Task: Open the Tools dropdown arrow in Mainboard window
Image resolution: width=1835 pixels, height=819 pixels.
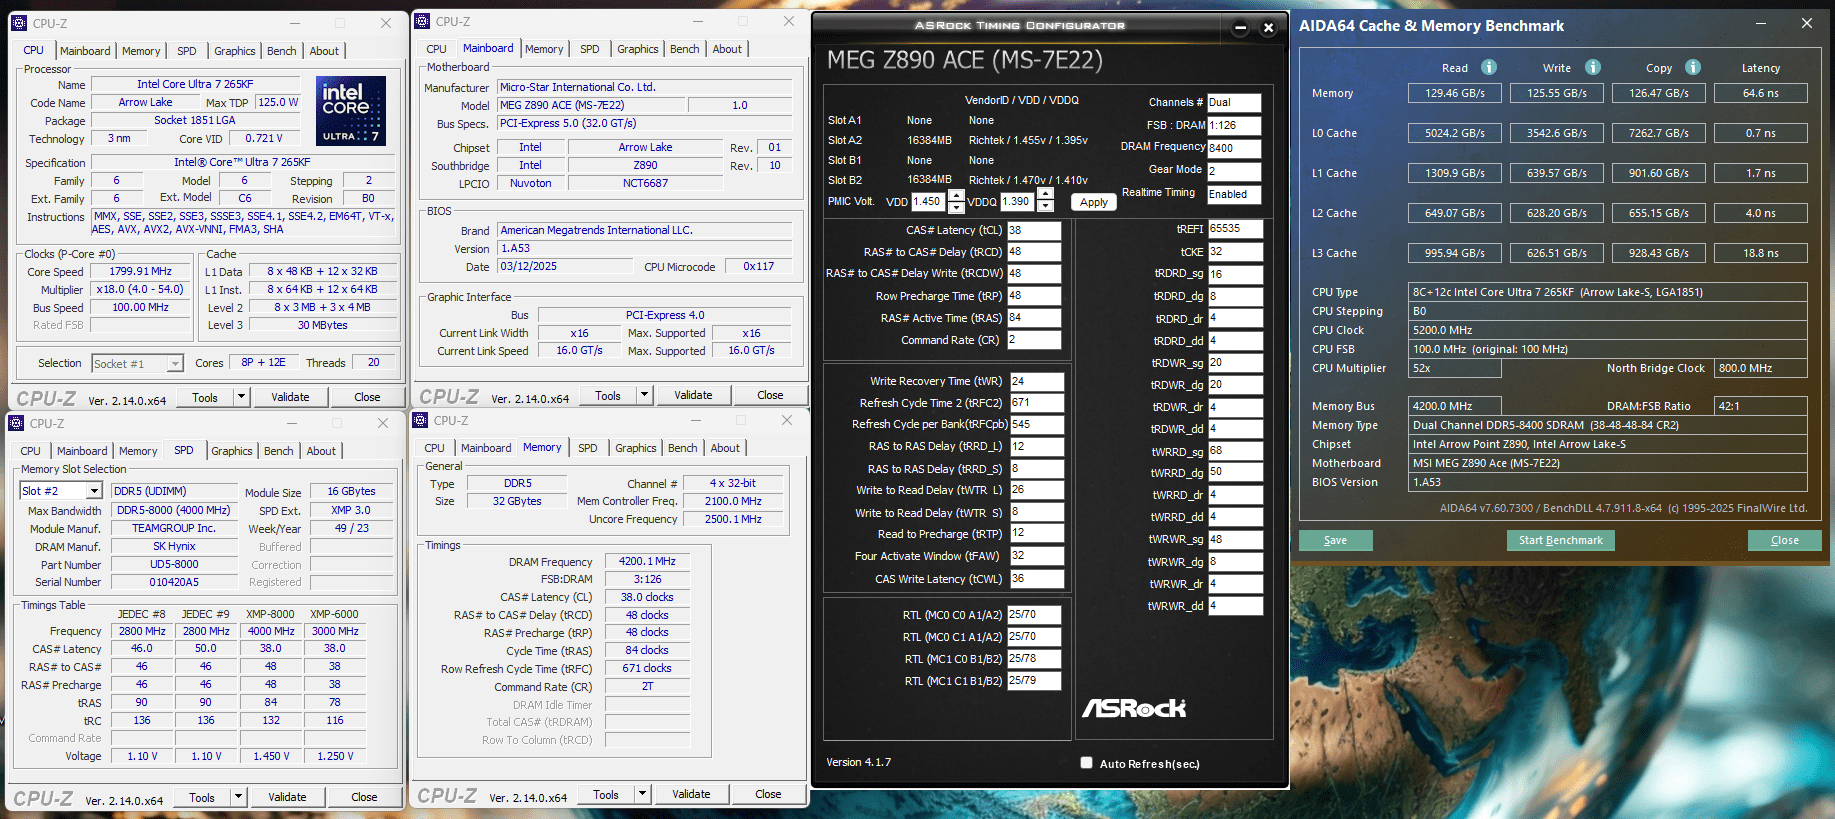Action: (644, 395)
